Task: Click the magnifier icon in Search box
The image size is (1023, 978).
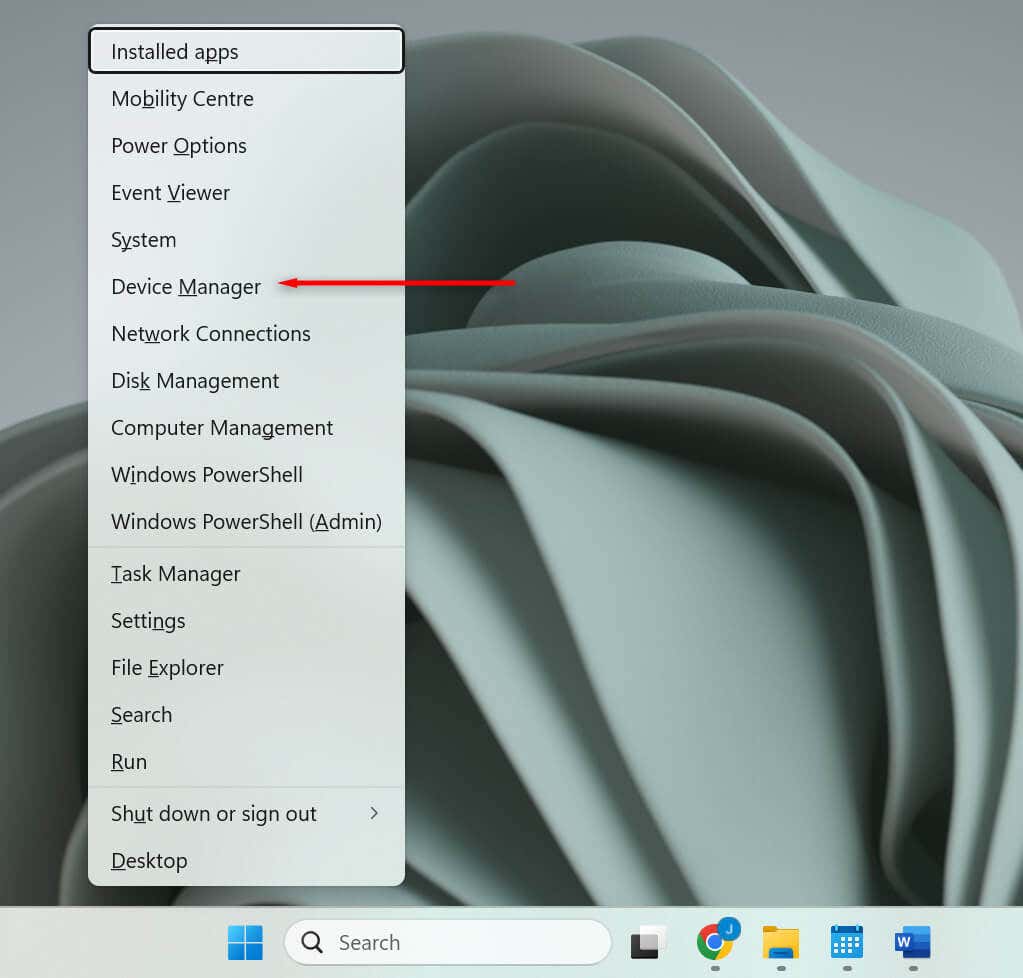Action: [x=312, y=942]
